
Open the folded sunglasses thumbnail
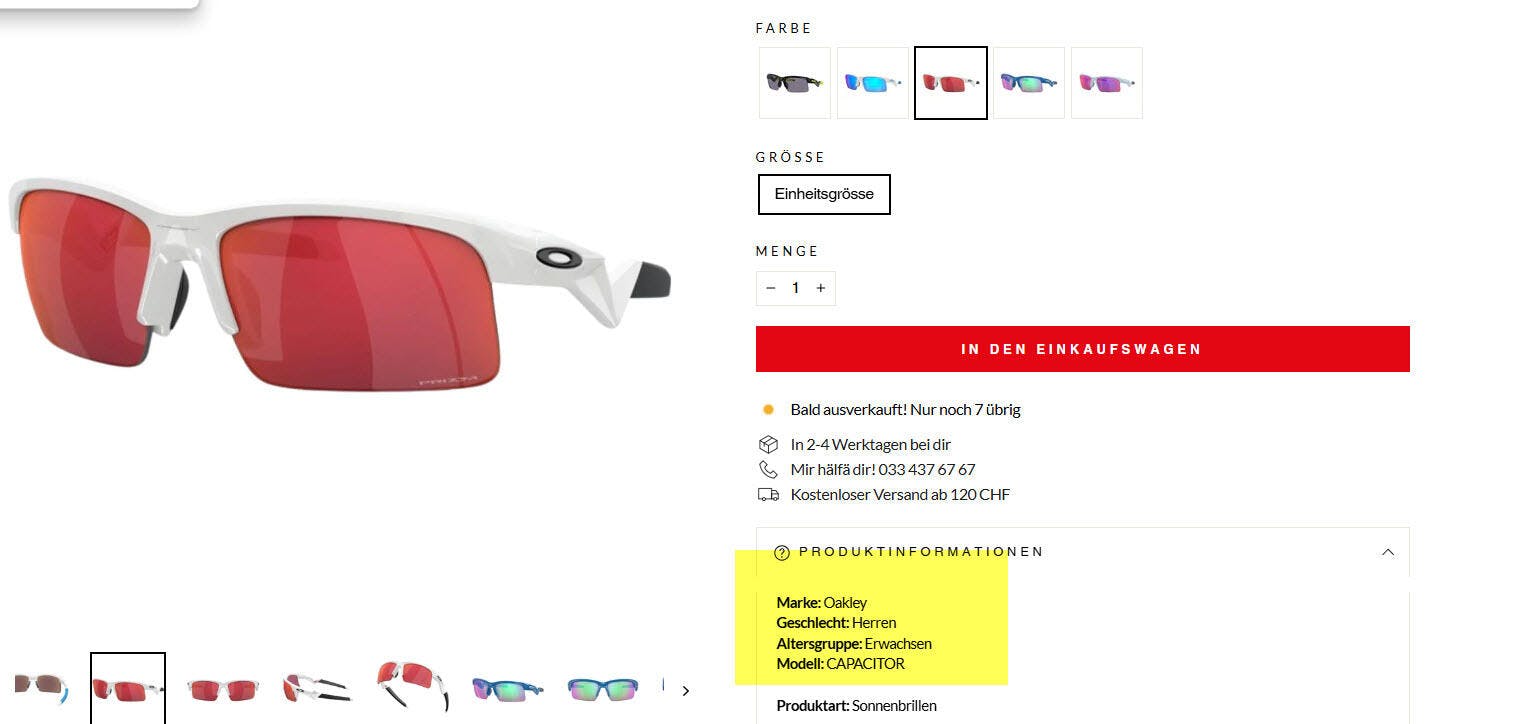click(317, 688)
